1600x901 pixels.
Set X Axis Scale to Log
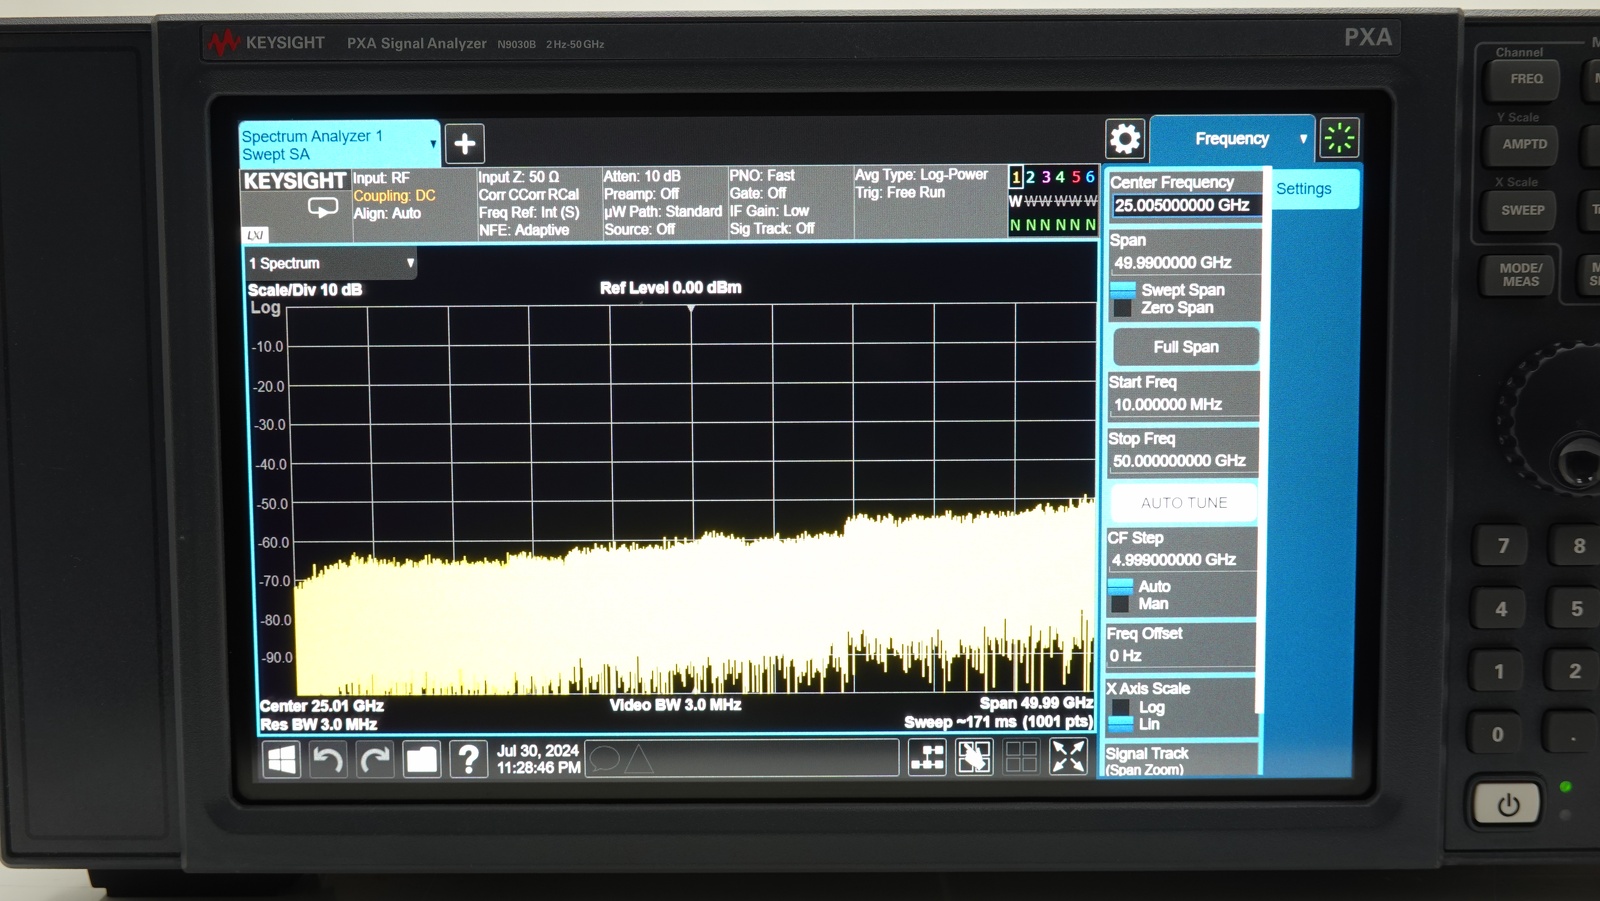tap(1152, 706)
